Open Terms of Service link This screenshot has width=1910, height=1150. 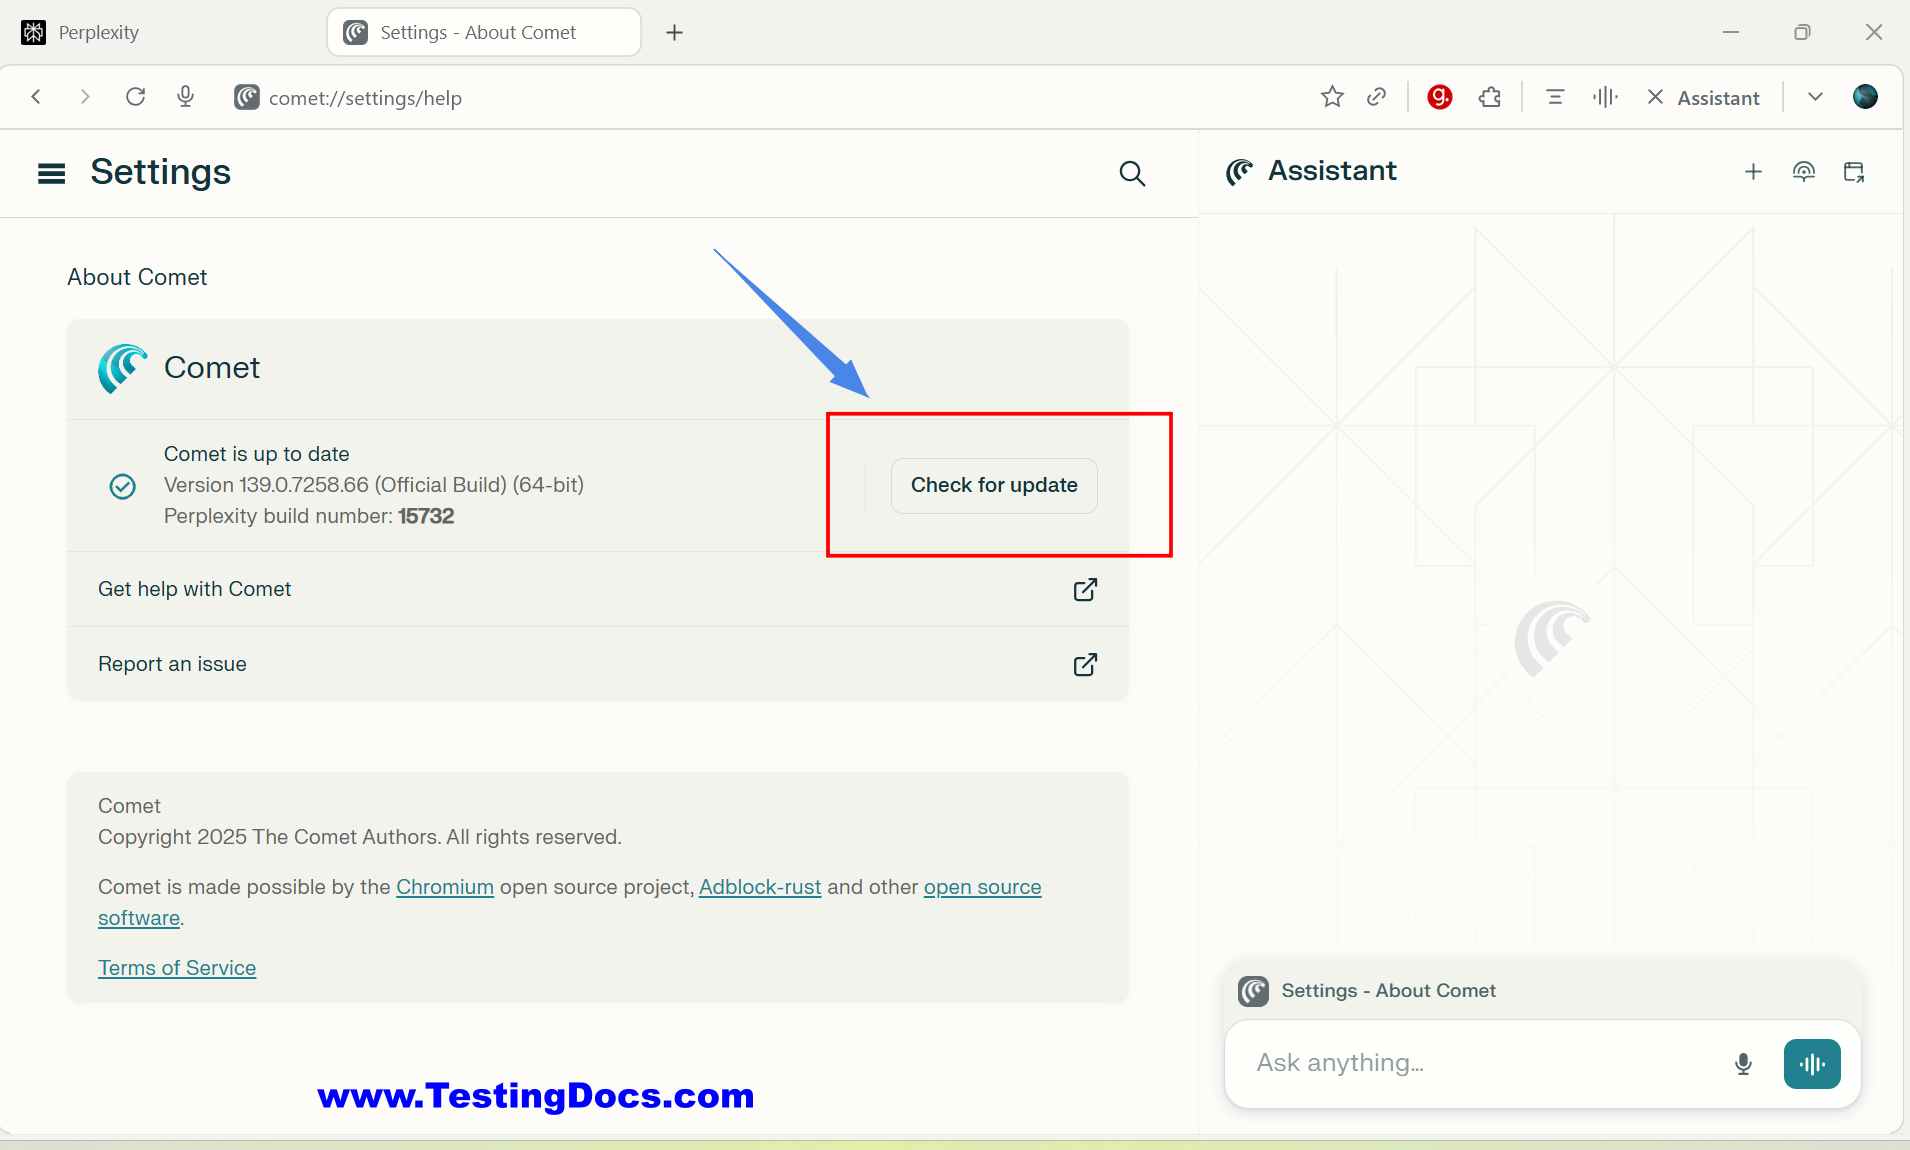pyautogui.click(x=177, y=968)
